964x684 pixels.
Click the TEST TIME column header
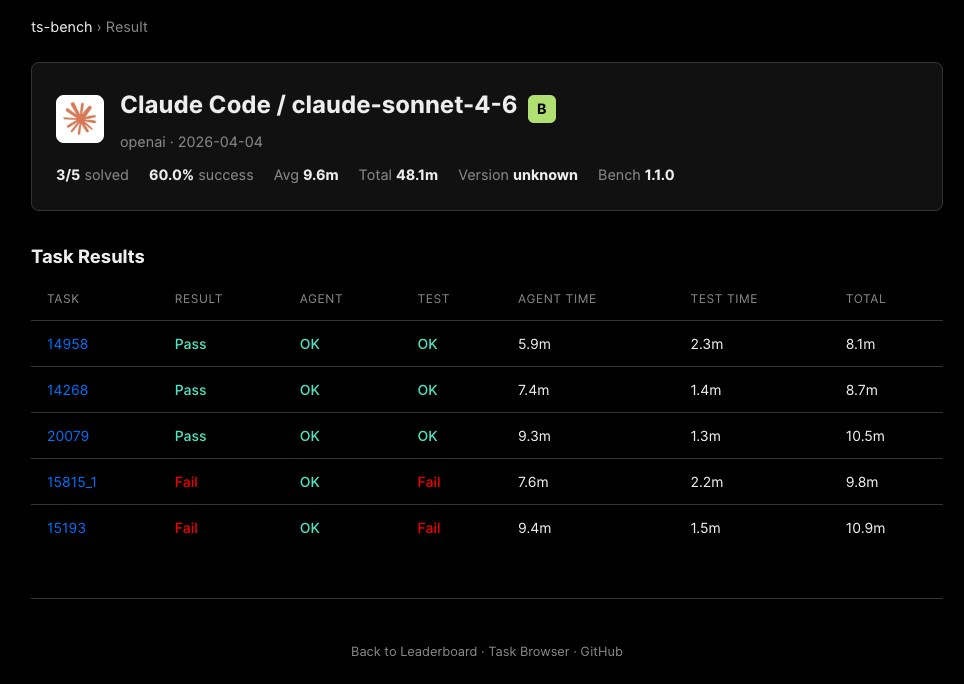click(x=724, y=299)
